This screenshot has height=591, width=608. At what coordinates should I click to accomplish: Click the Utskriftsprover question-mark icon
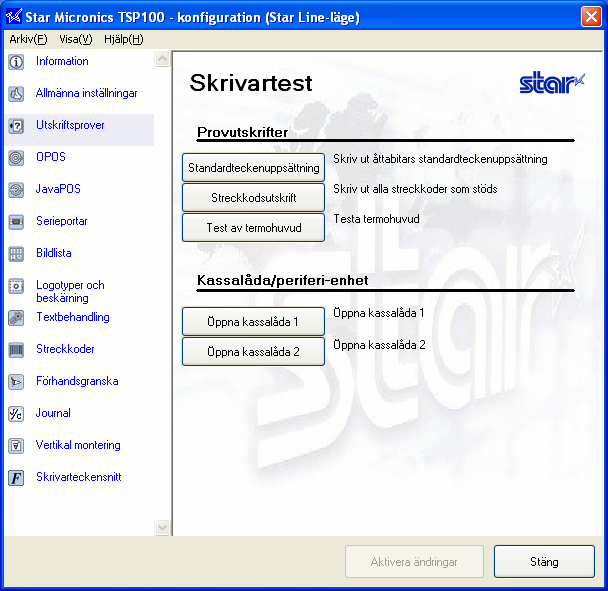click(16, 126)
